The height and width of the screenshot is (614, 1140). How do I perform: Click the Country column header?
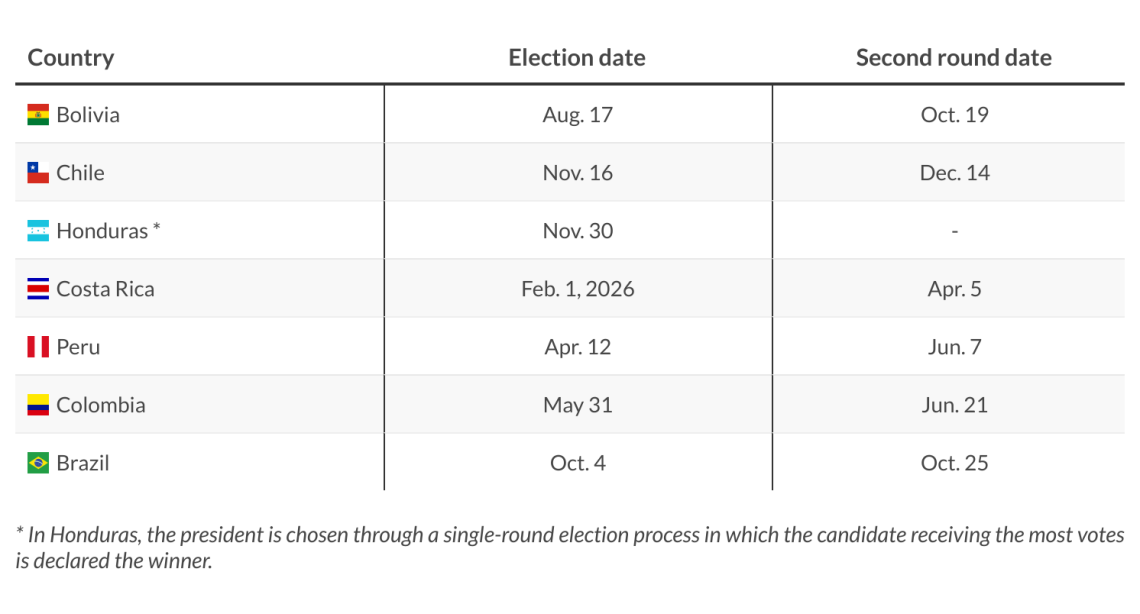click(71, 57)
